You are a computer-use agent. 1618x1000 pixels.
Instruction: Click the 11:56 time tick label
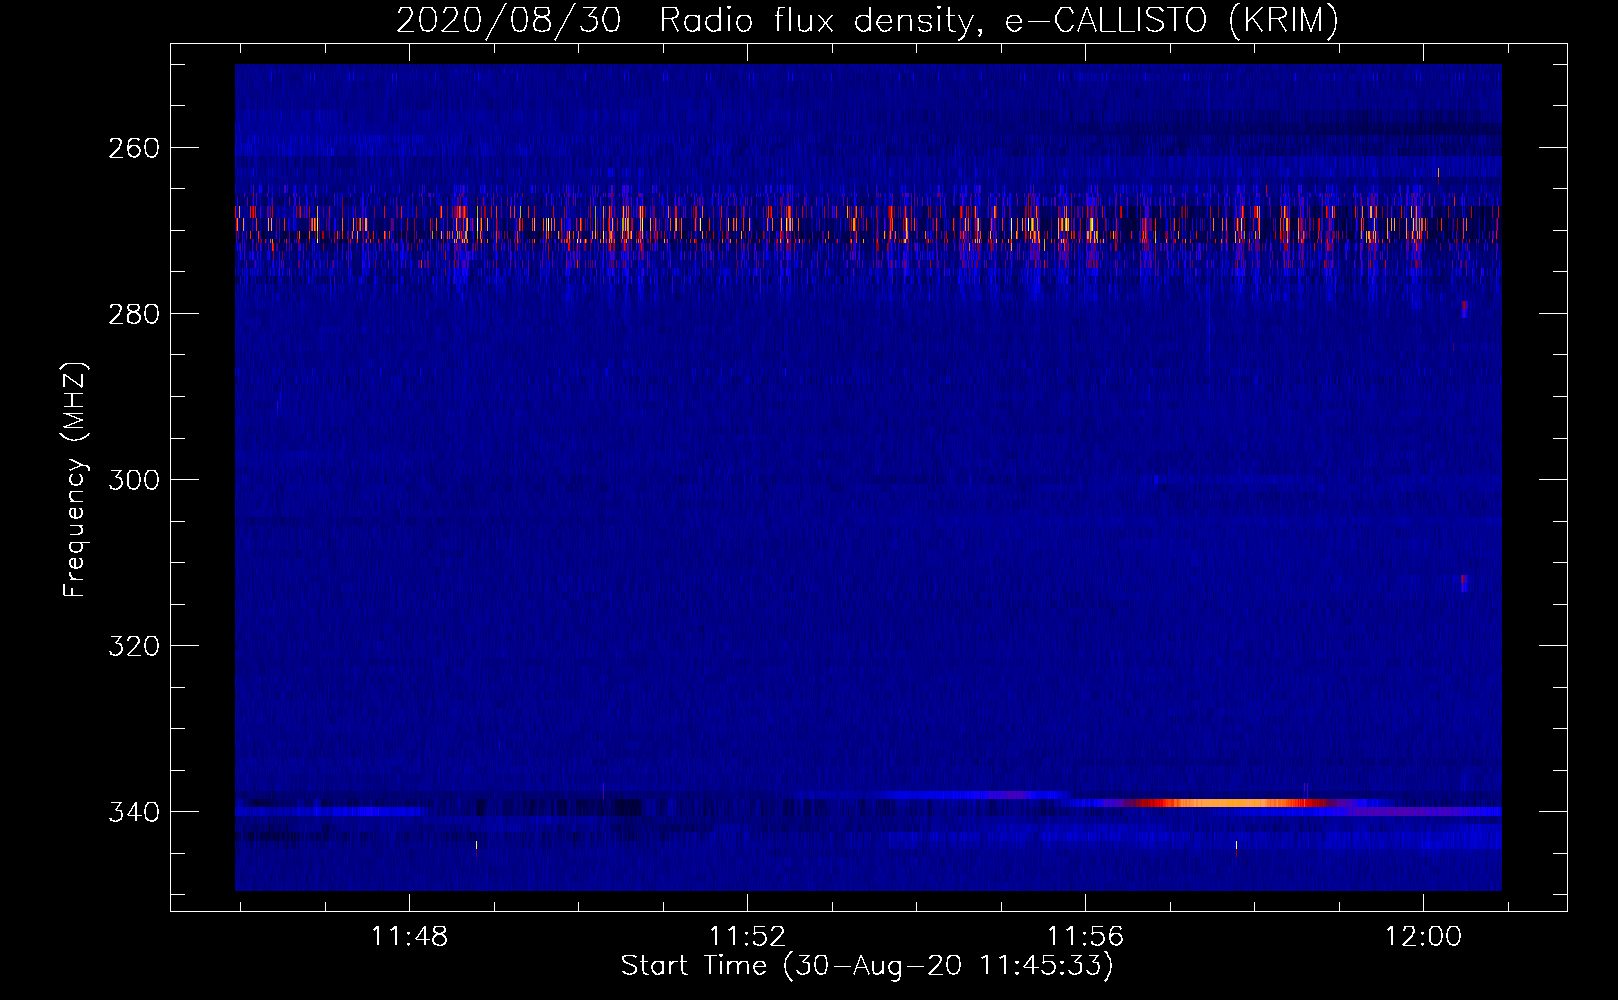[1085, 937]
